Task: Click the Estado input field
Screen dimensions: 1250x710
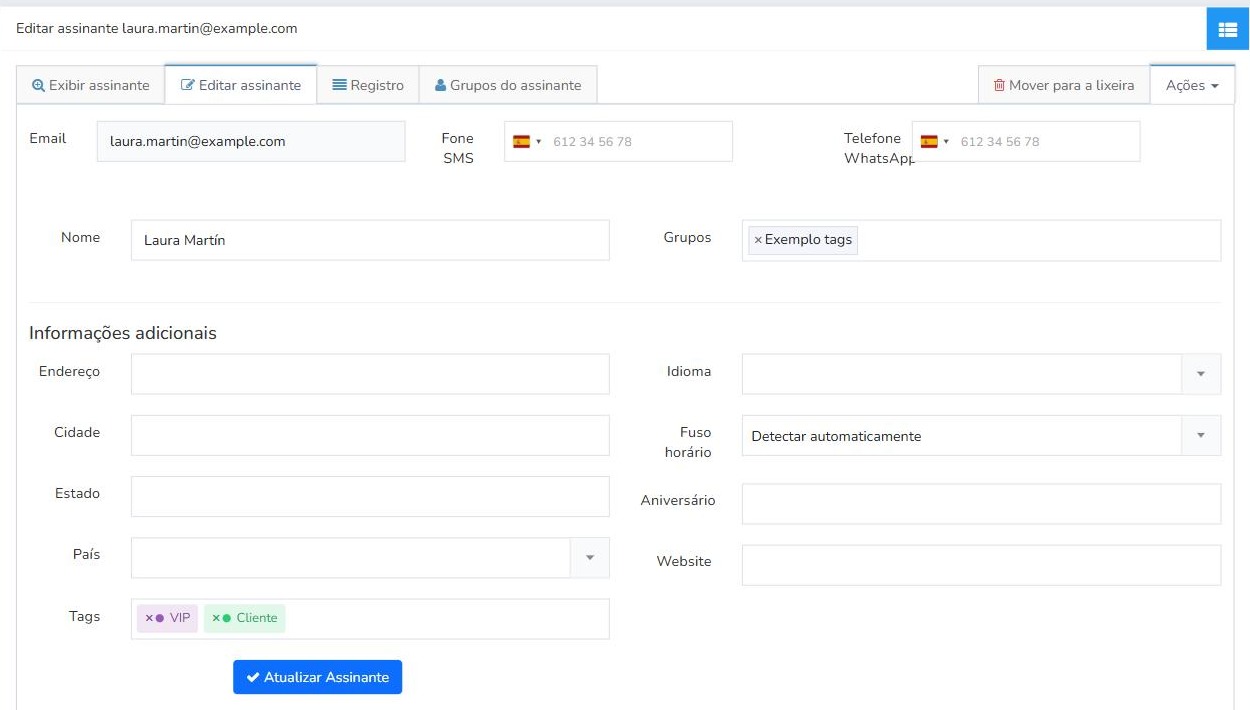Action: [370, 496]
